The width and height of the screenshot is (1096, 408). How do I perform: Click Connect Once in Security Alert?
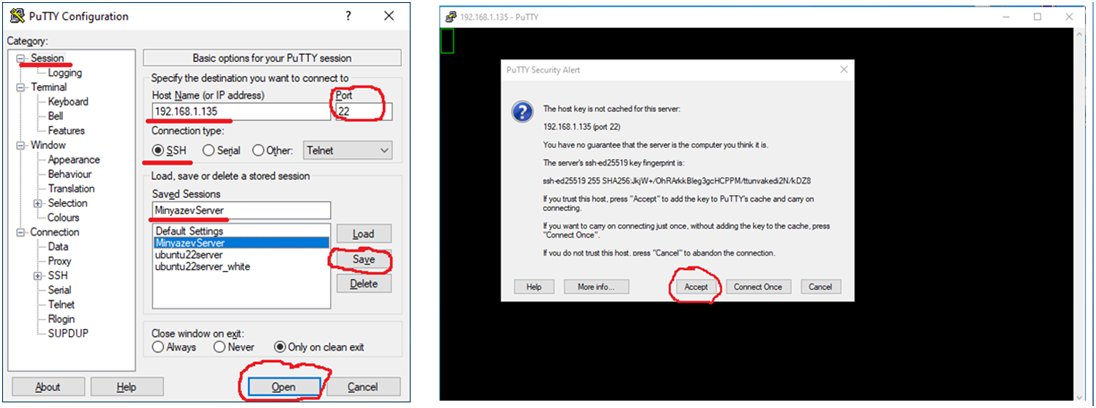click(758, 286)
